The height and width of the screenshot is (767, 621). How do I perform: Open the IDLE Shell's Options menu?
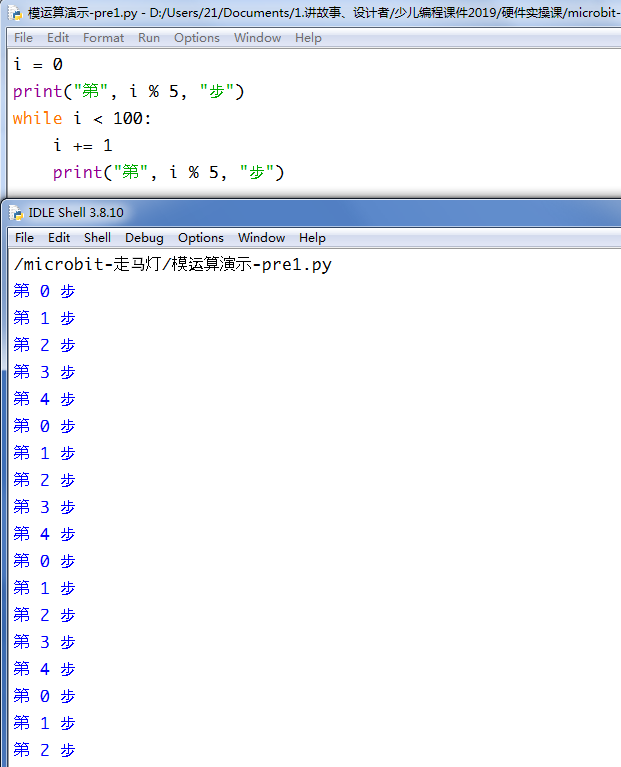[201, 238]
